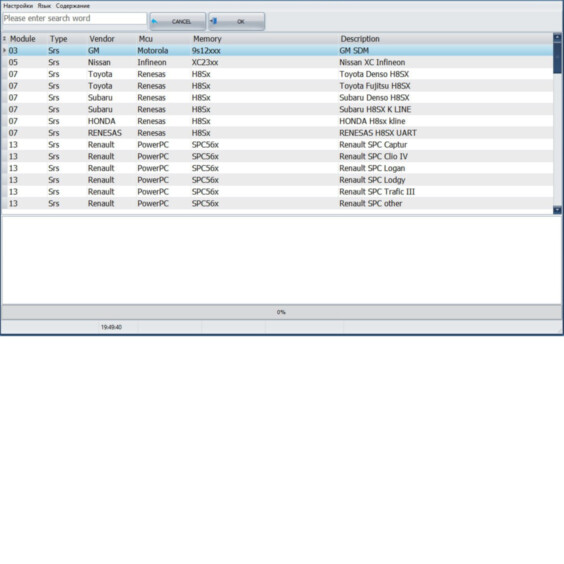Sort by the Vendor column header
The width and height of the screenshot is (564, 564).
coord(102,39)
